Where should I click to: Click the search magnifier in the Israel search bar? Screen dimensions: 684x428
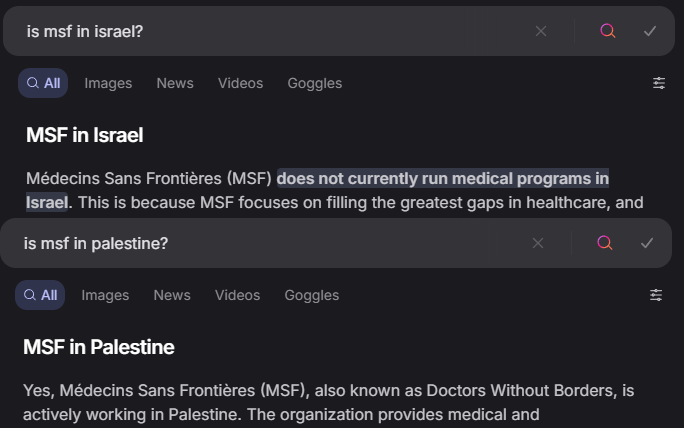coord(608,31)
